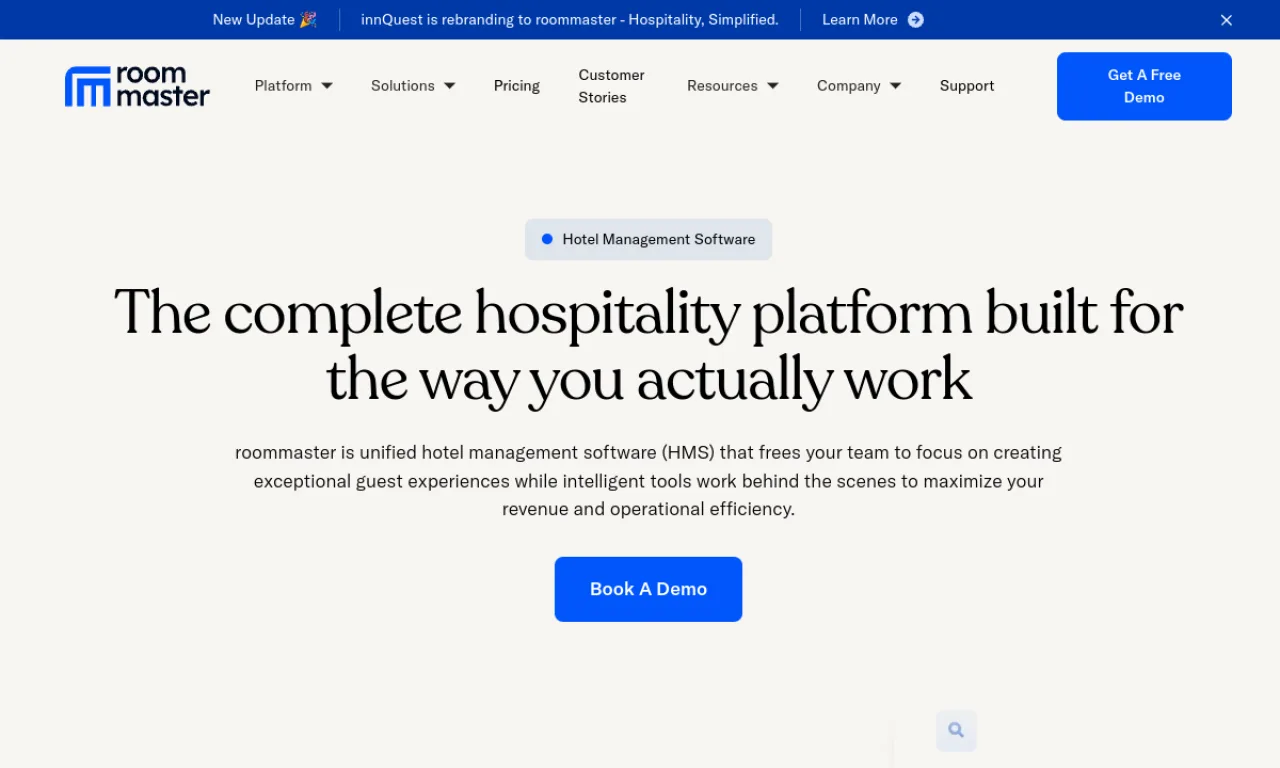Screen dimensions: 1280x768
Task: Expand the Company dropdown menu
Action: (859, 86)
